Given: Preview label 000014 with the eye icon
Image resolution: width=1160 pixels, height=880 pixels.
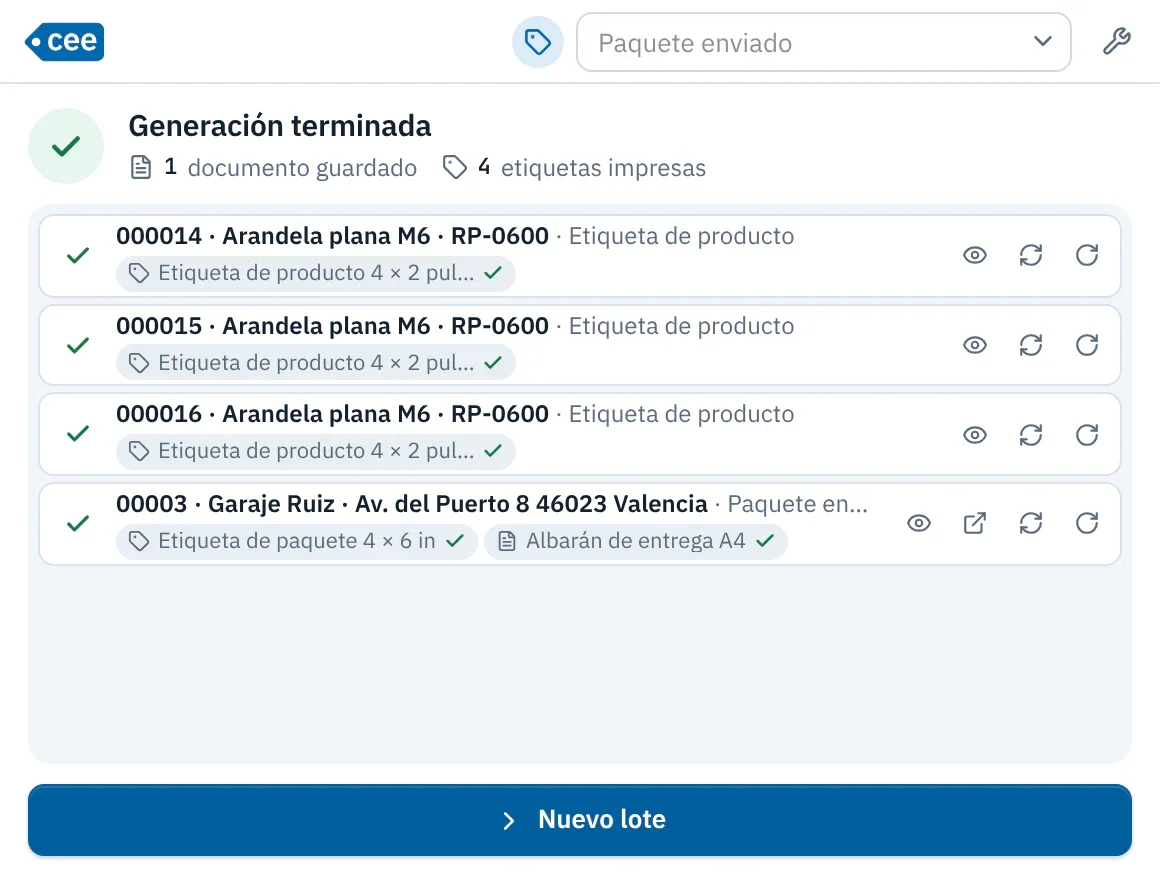Looking at the screenshot, I should (975, 256).
